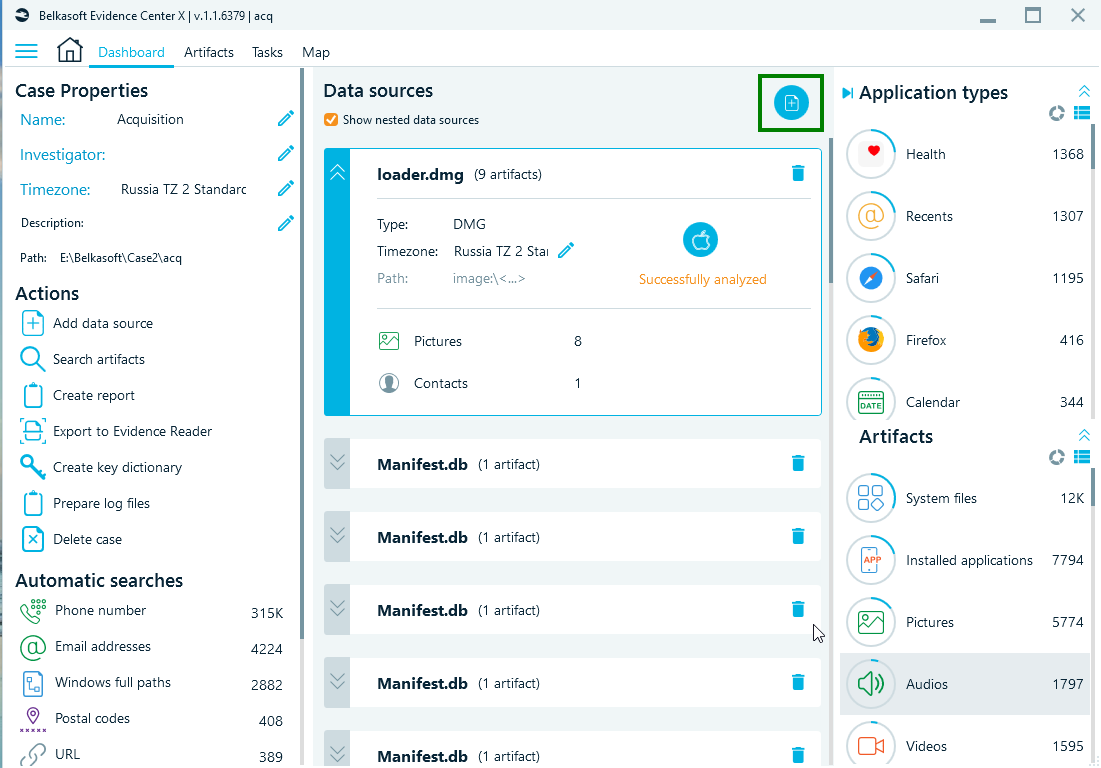
Task: Click Delete case action
Action: tap(72, 539)
